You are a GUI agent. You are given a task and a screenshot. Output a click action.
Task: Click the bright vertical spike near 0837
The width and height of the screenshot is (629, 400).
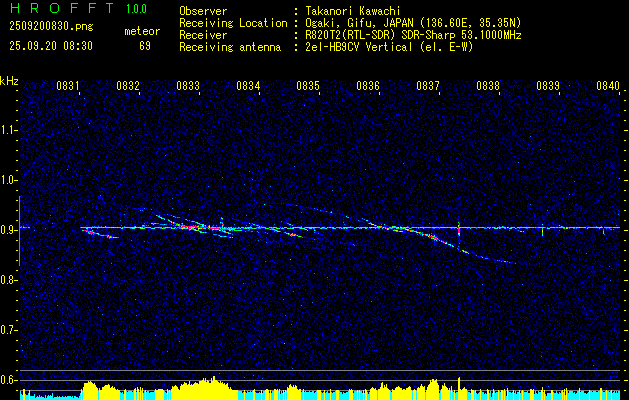point(459,229)
